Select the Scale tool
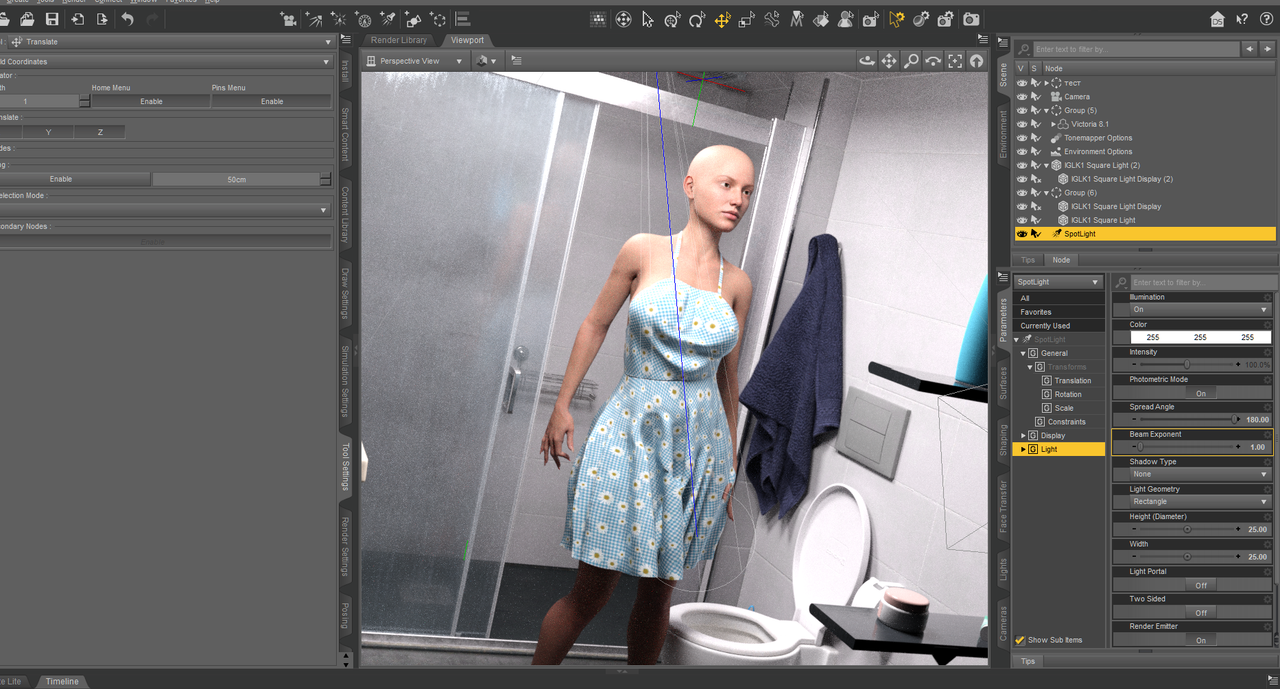 746,19
